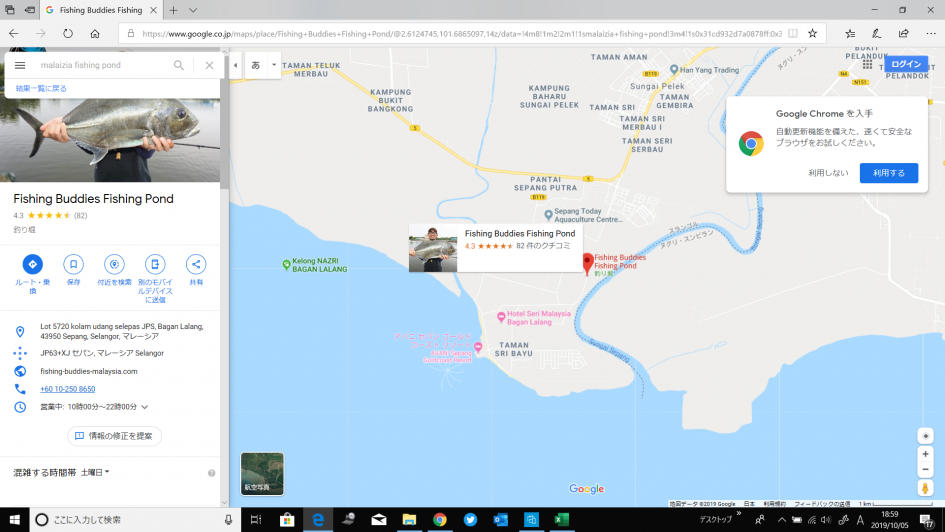
Task: Open fishing-buddies-malaysia.com website
Action: [89, 371]
